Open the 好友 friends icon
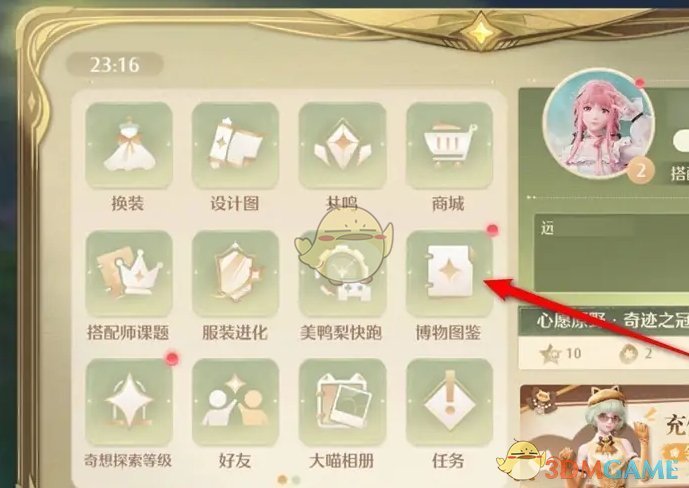The image size is (689, 488). click(x=235, y=402)
